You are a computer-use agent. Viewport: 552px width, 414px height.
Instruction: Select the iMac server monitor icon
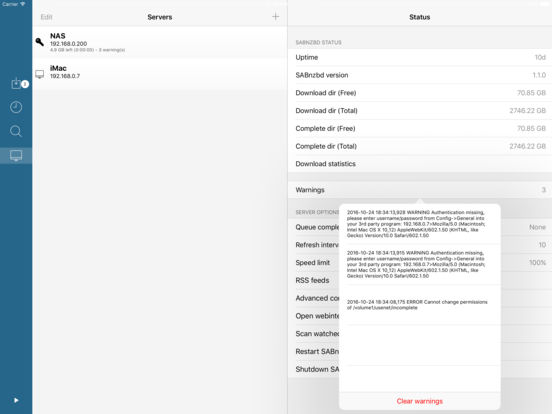click(39, 74)
